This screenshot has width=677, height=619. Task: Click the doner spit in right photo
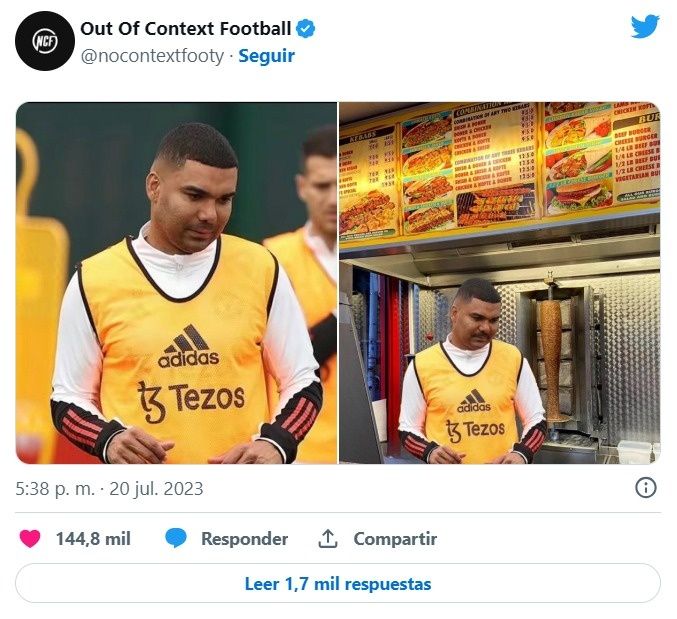(551, 355)
